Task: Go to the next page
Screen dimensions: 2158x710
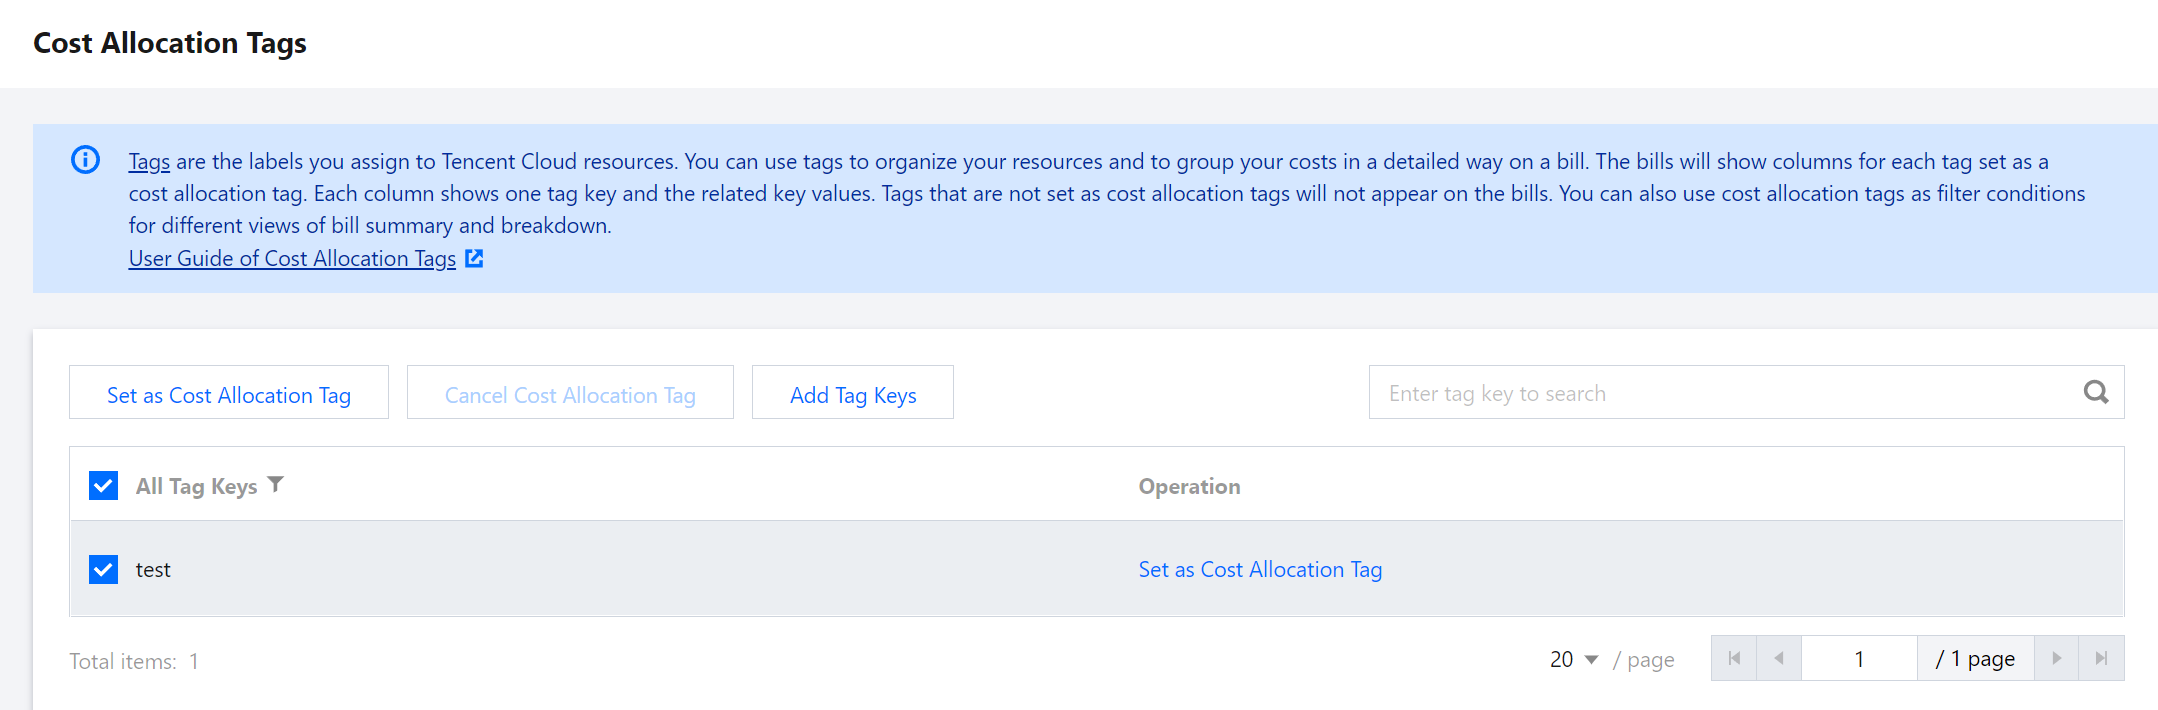Action: 2056,658
